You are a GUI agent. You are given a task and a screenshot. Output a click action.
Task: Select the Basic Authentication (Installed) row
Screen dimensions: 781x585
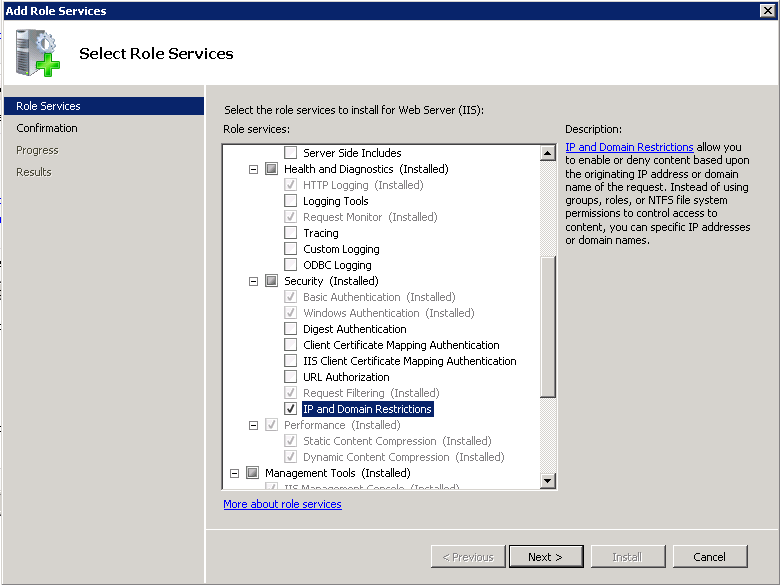(379, 297)
